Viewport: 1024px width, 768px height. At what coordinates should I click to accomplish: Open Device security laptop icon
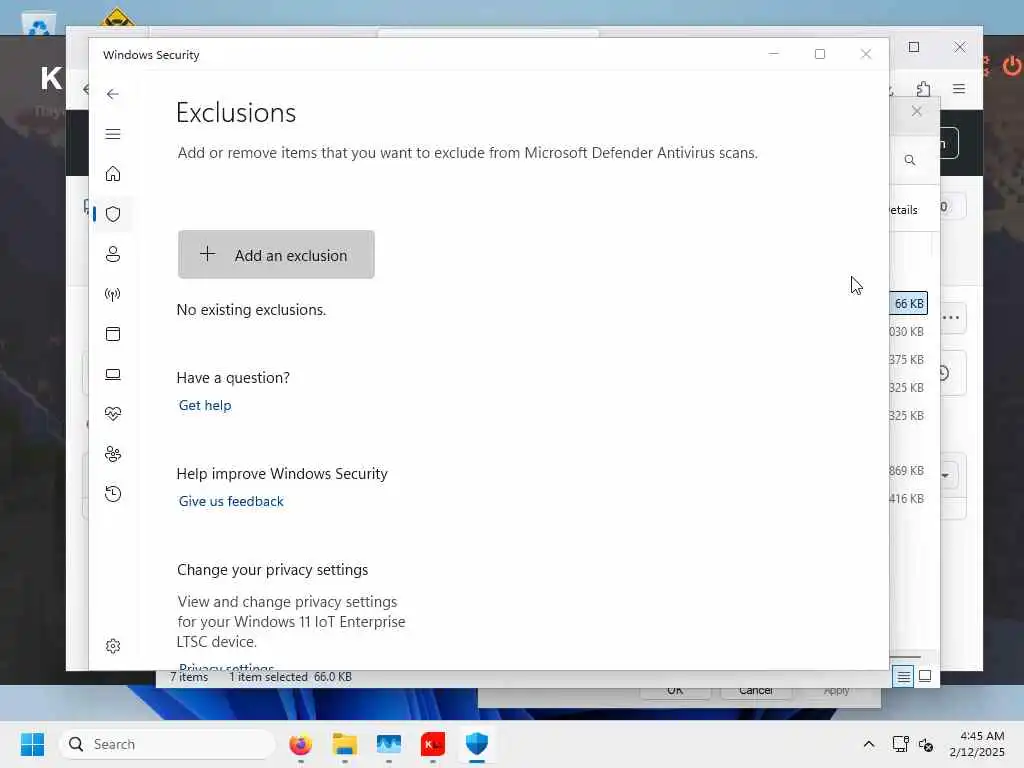click(112, 374)
